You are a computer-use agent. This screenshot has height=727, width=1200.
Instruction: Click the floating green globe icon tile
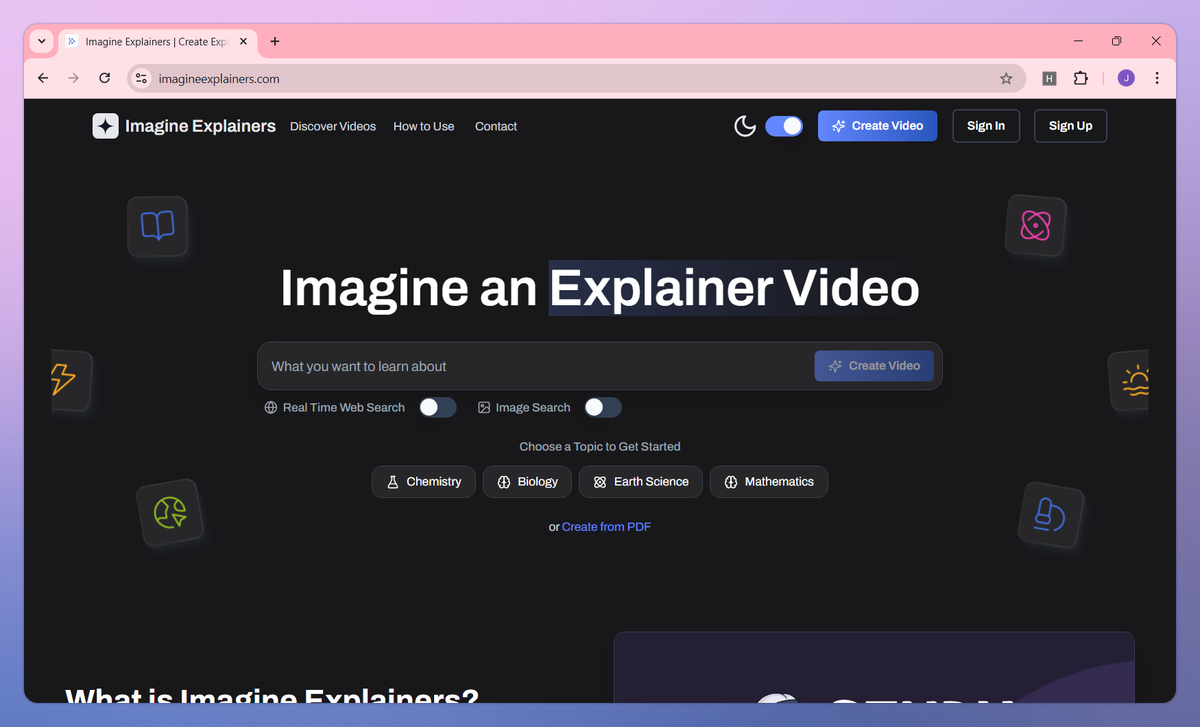[x=170, y=513]
